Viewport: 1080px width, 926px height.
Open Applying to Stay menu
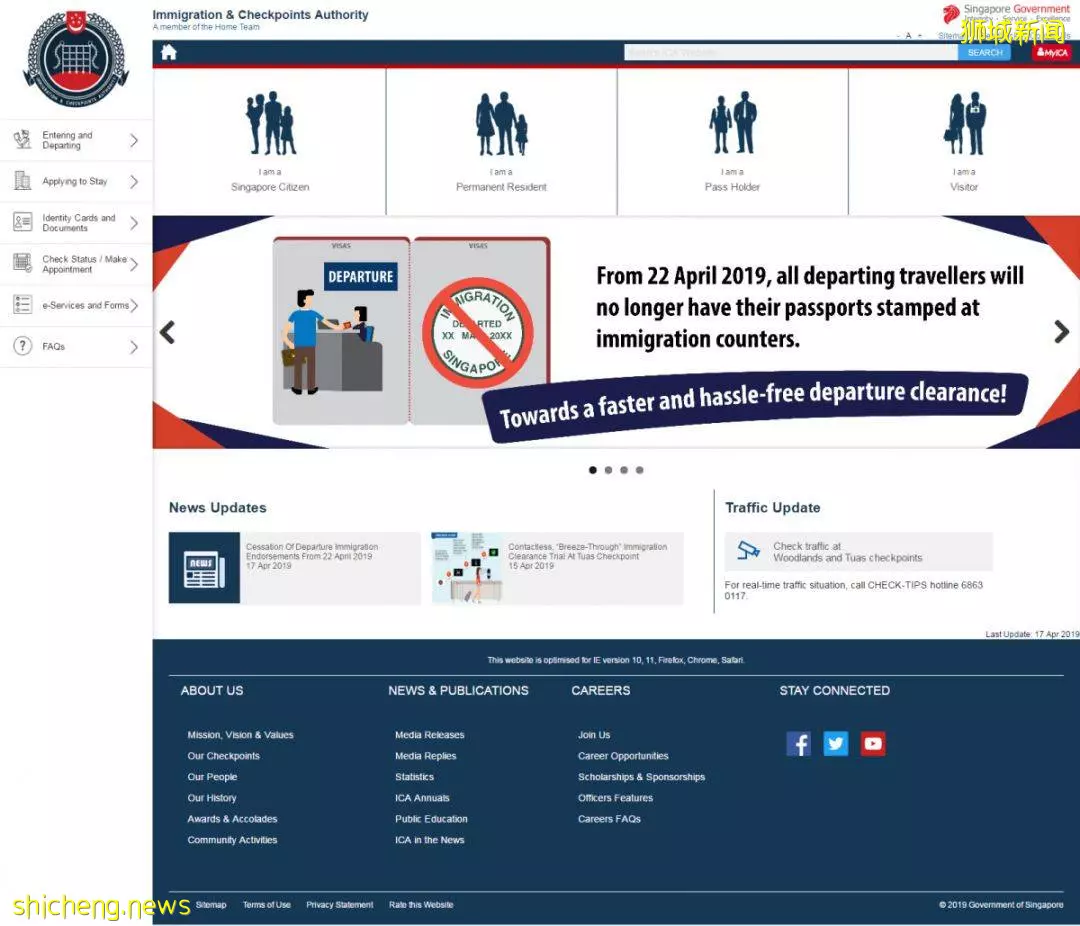pos(76,181)
